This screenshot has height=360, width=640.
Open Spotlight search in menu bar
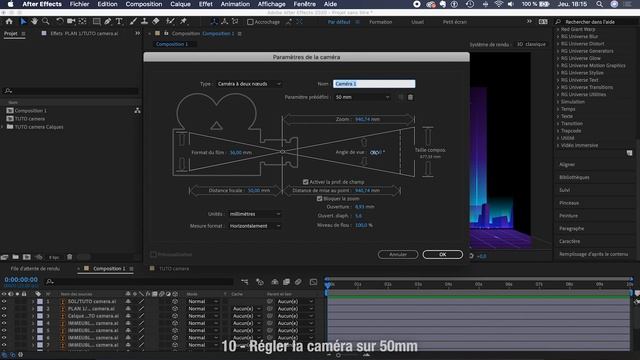pyautogui.click(x=599, y=4)
